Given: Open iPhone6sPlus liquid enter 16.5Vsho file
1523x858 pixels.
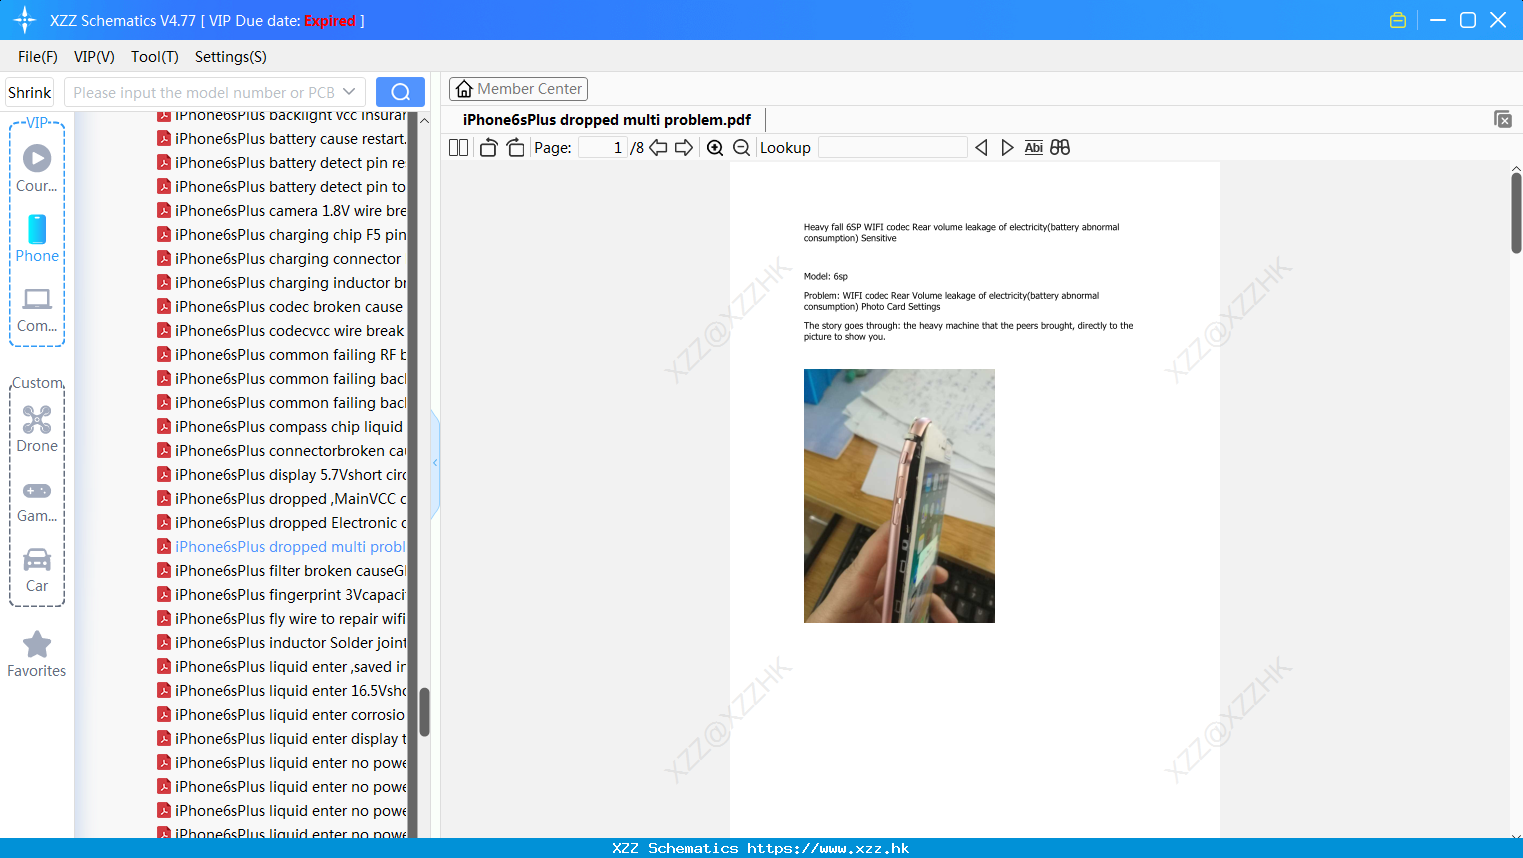Looking at the screenshot, I should (282, 691).
